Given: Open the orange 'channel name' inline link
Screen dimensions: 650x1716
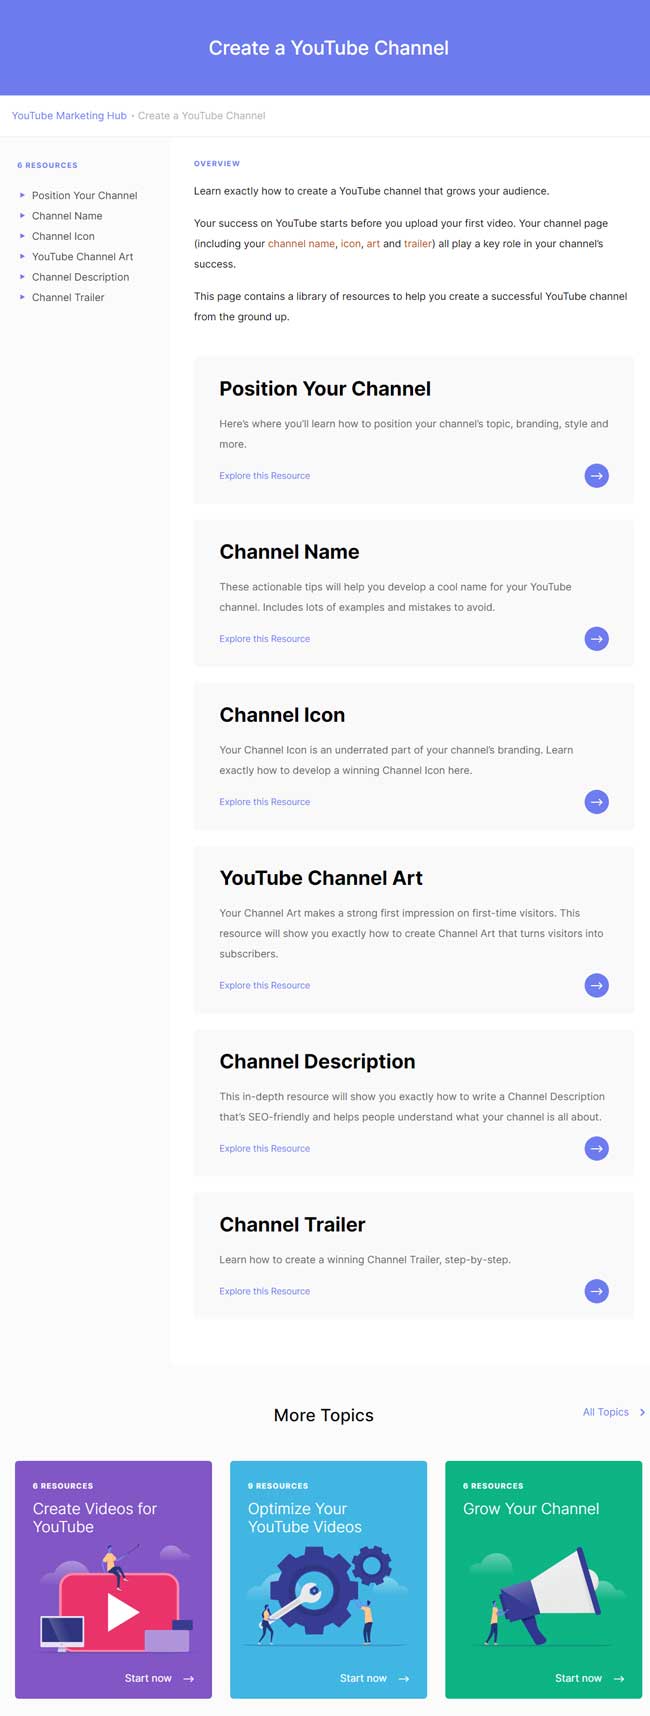Looking at the screenshot, I should [x=301, y=244].
